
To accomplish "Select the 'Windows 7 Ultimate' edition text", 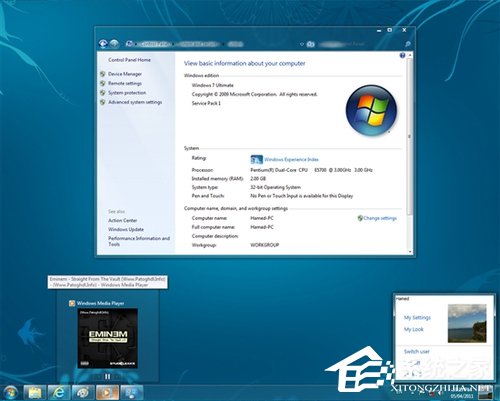I will [x=213, y=85].
